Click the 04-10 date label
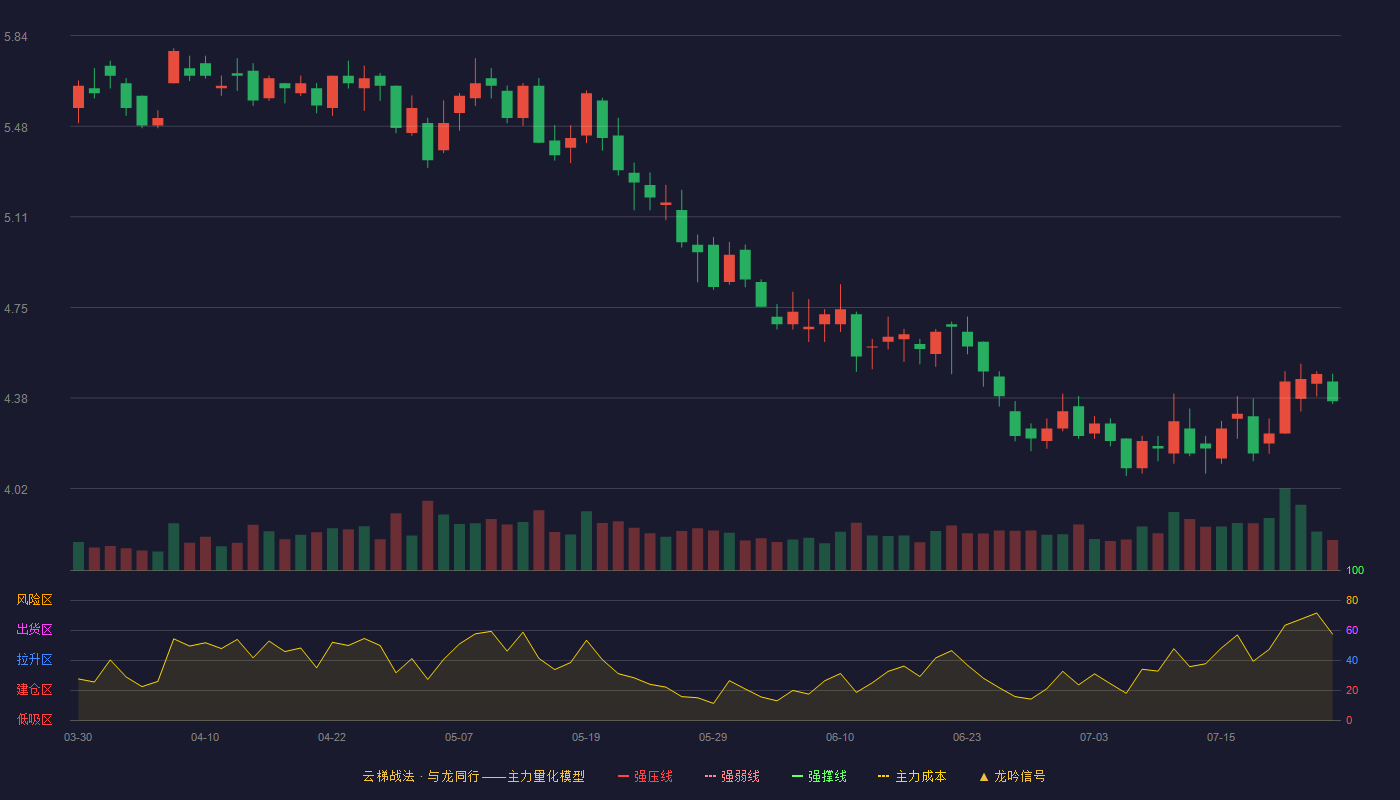Viewport: 1400px width, 800px height. pos(205,737)
